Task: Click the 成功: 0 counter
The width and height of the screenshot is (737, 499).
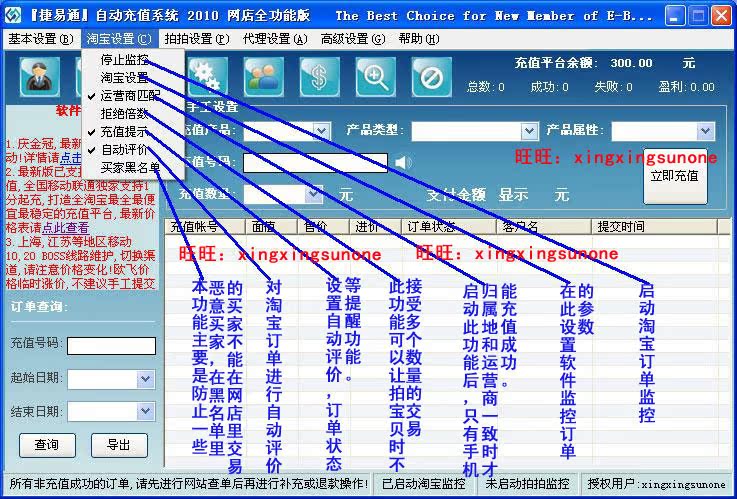Action: (549, 87)
